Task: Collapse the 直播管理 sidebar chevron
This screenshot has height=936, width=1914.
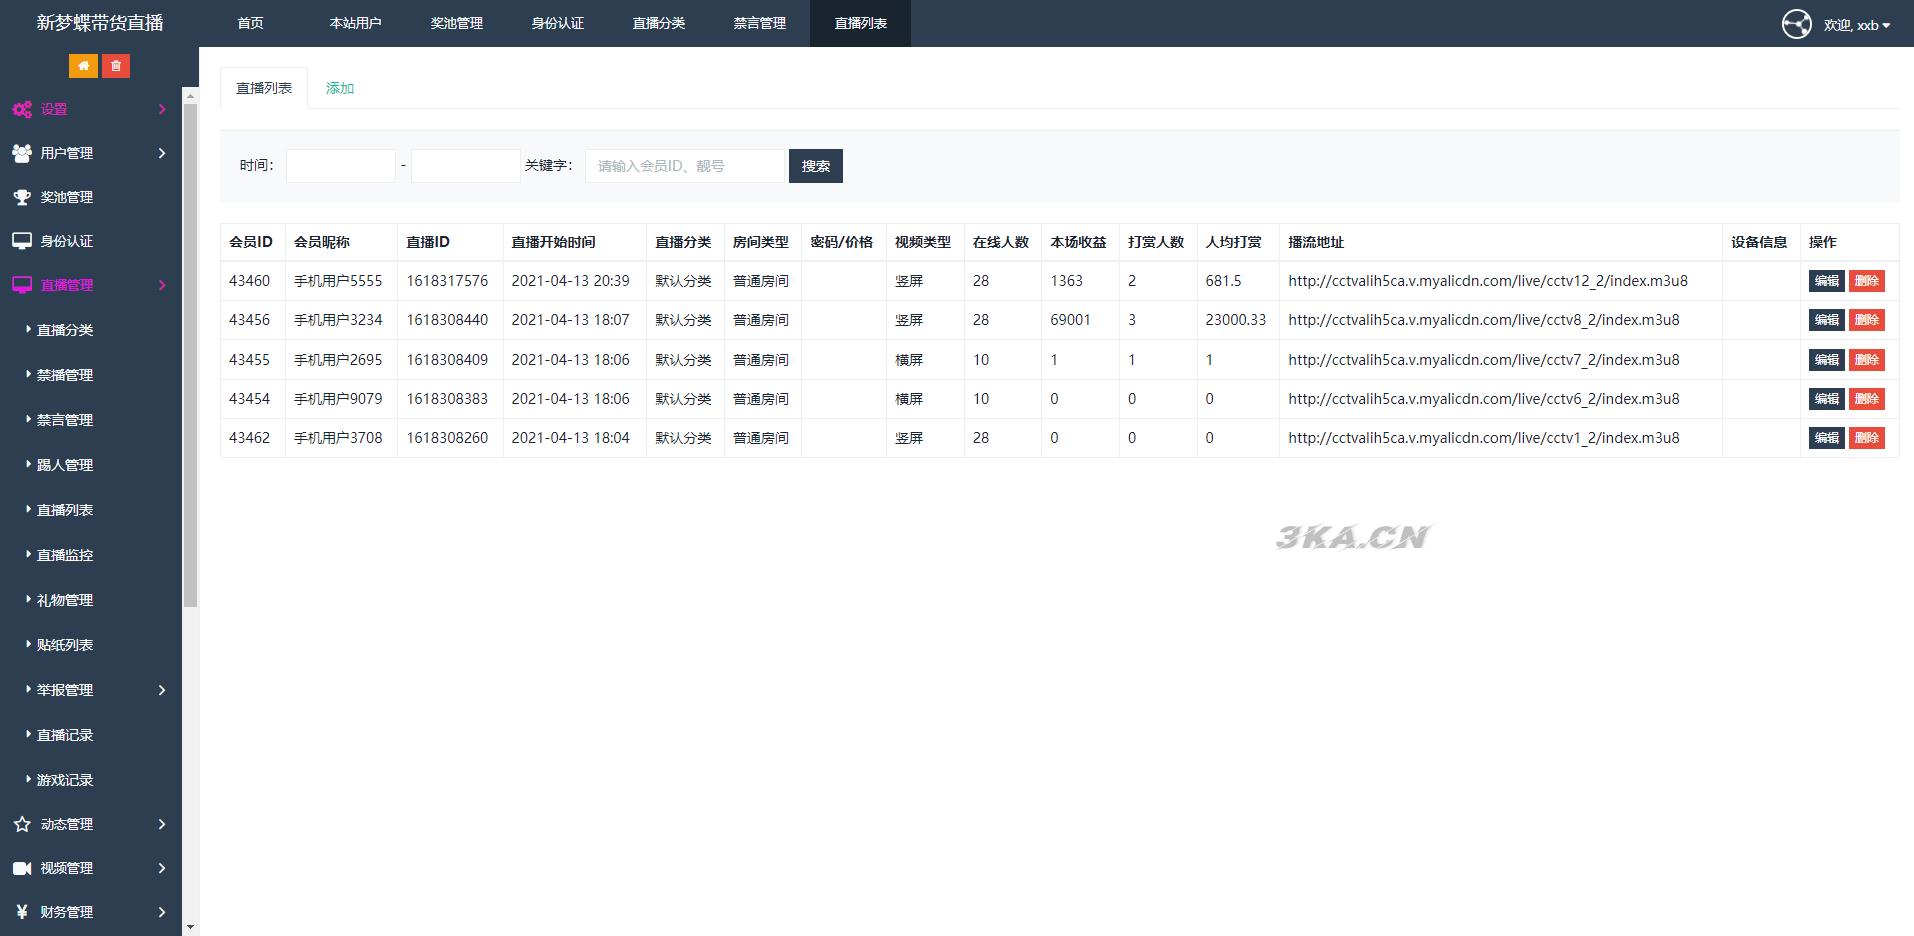Action: point(162,285)
